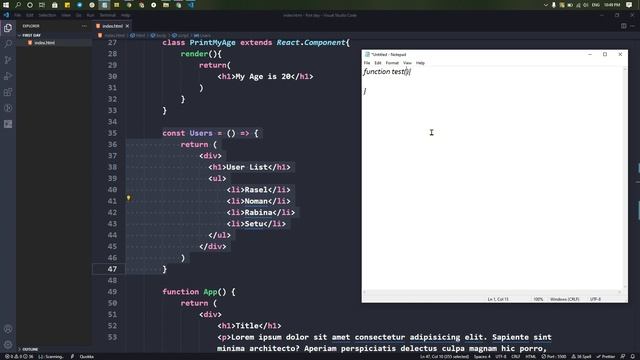This screenshot has height=360, width=640.
Task: Click the errors and warnings status indicator
Action: [x=19, y=357]
